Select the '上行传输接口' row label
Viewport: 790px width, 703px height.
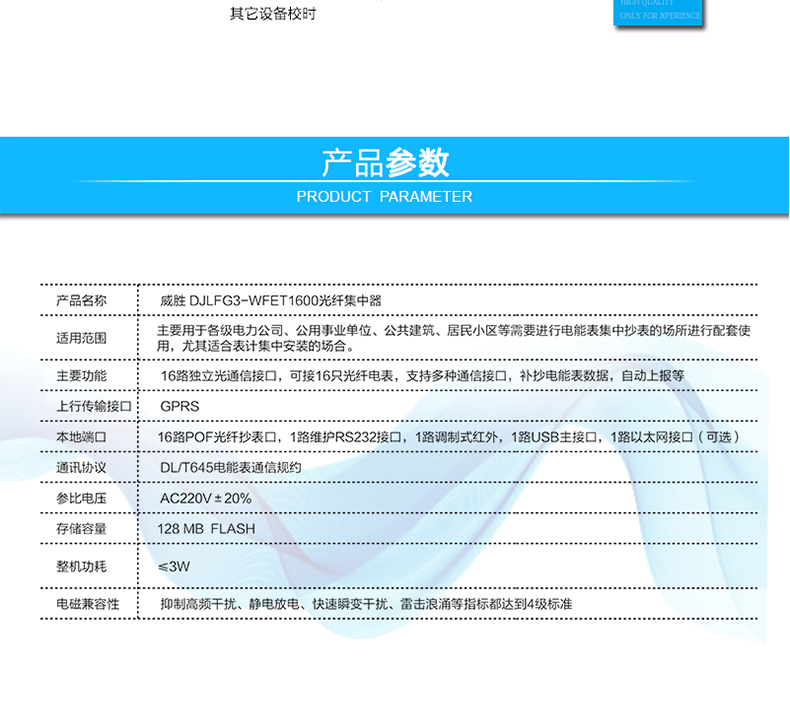point(94,406)
